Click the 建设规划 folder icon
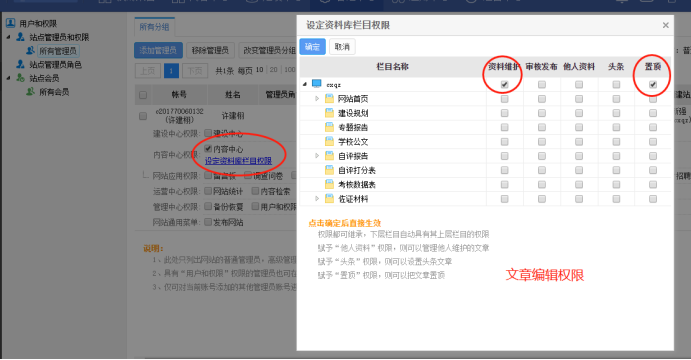The image size is (691, 360). pos(329,113)
